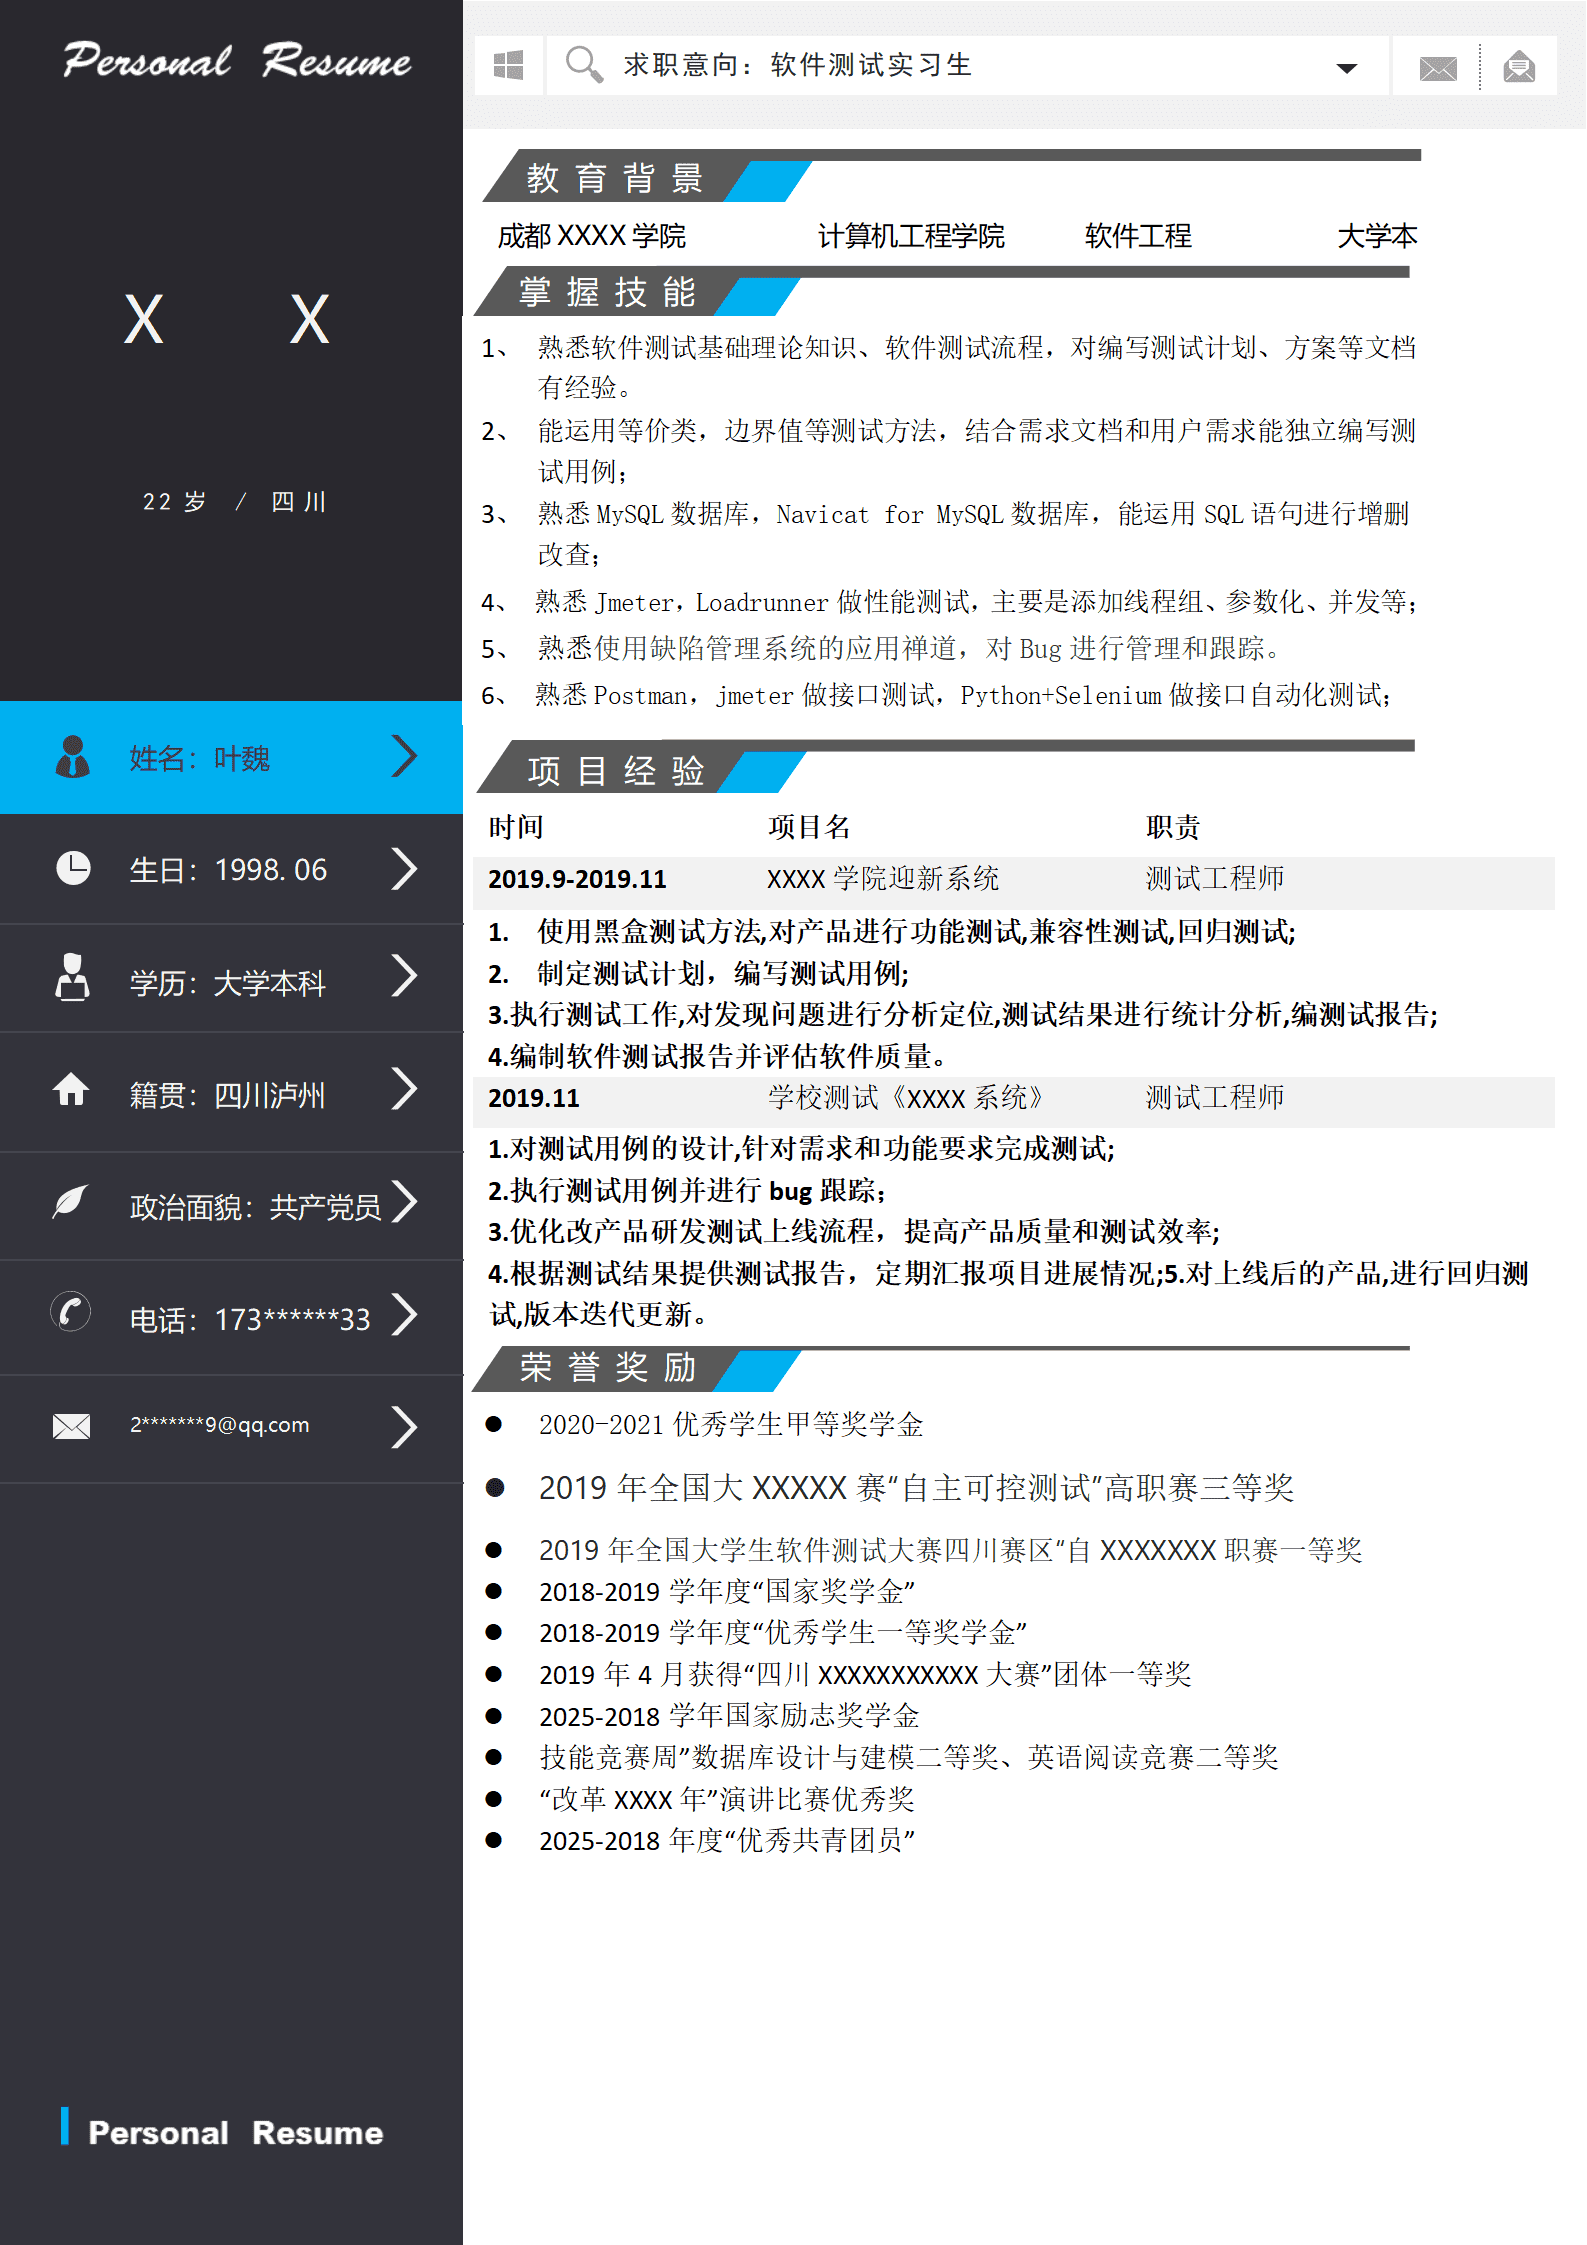The width and height of the screenshot is (1587, 2245).
Task: Expand the chevron on 生日 row
Action: [x=404, y=868]
